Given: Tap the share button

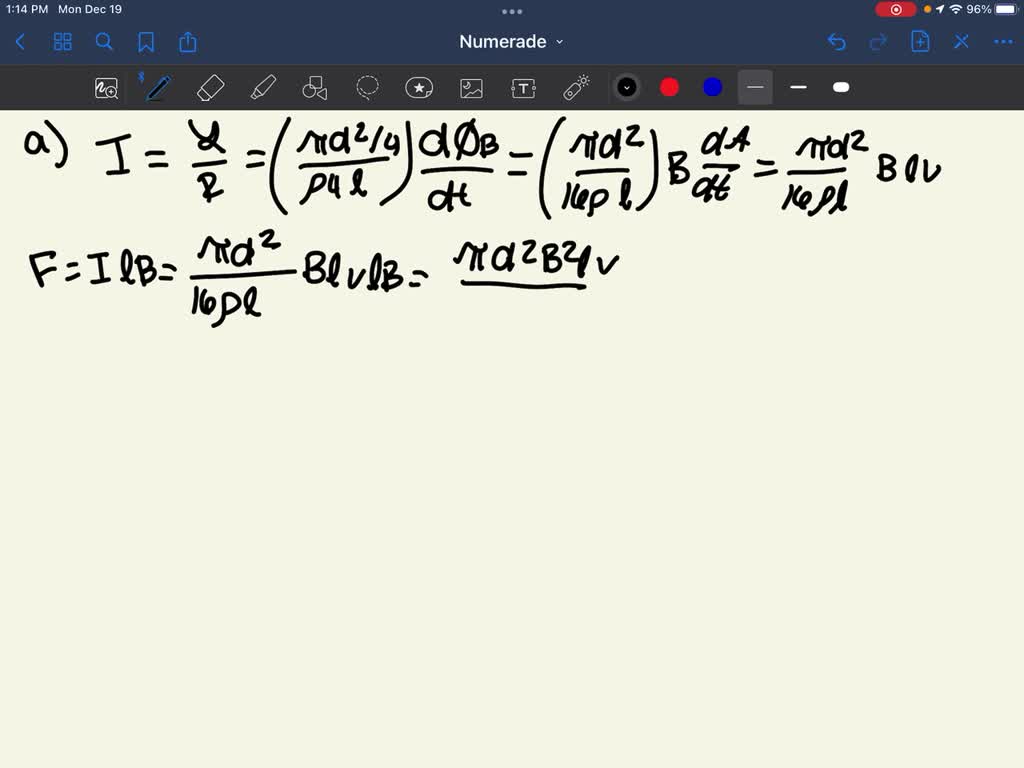Looking at the screenshot, I should (188, 42).
